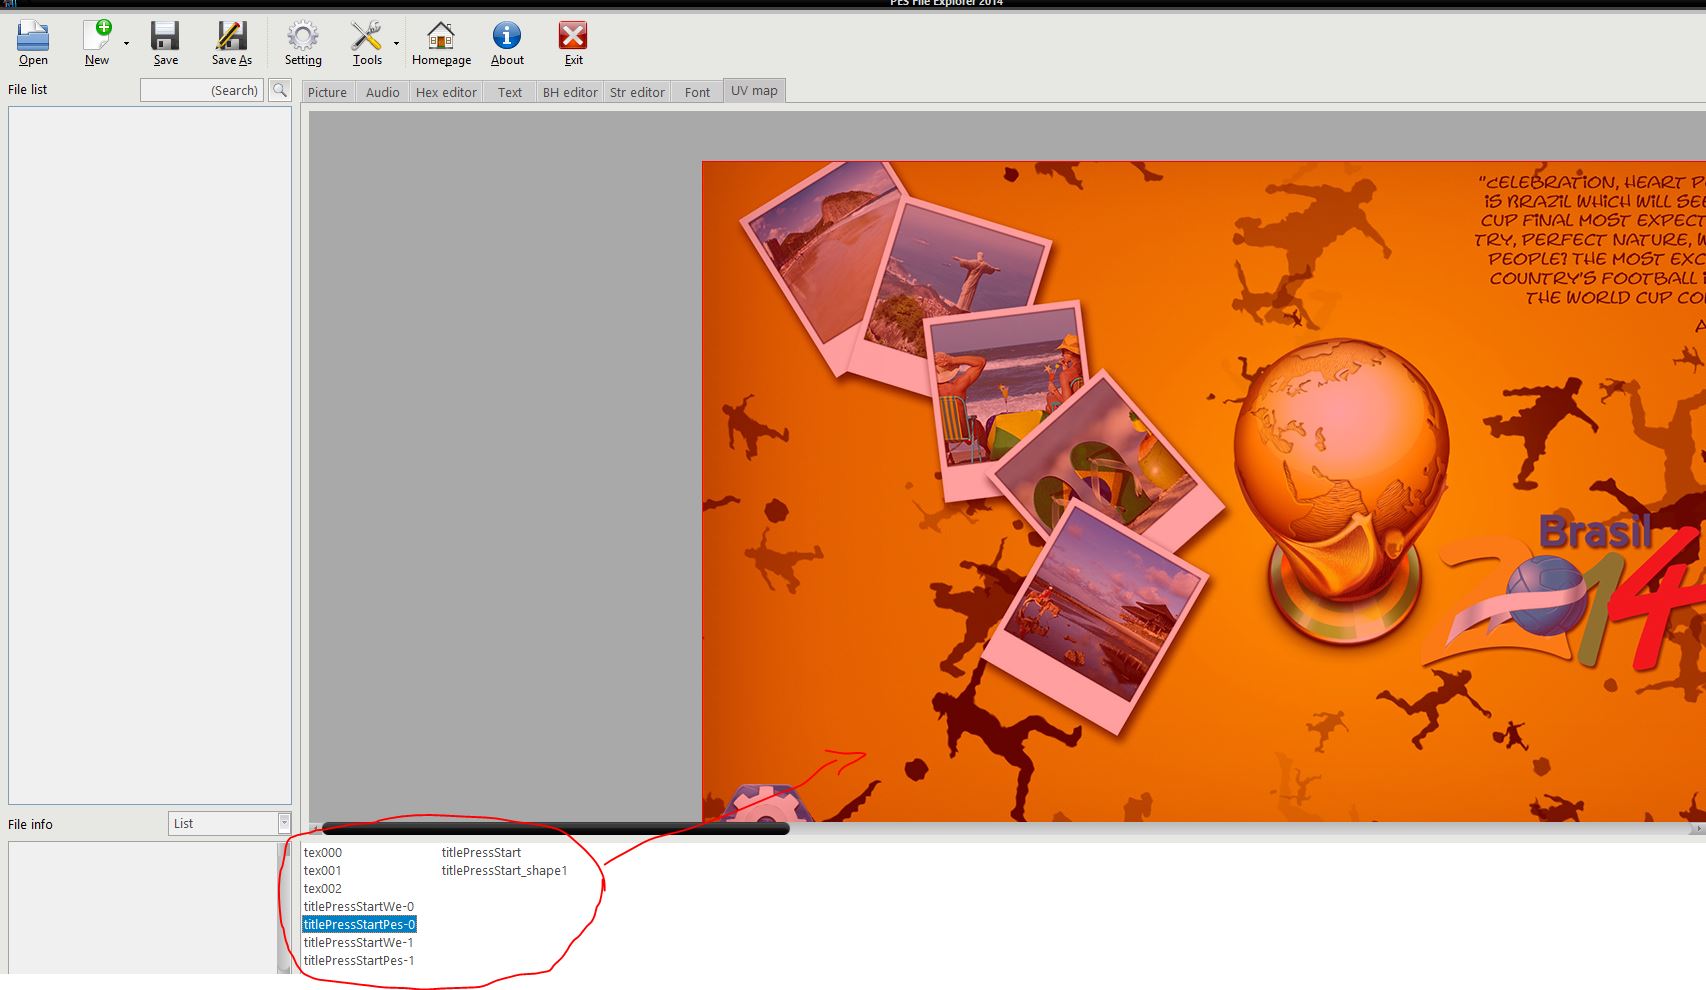Expand the File info List dropdown

point(284,823)
